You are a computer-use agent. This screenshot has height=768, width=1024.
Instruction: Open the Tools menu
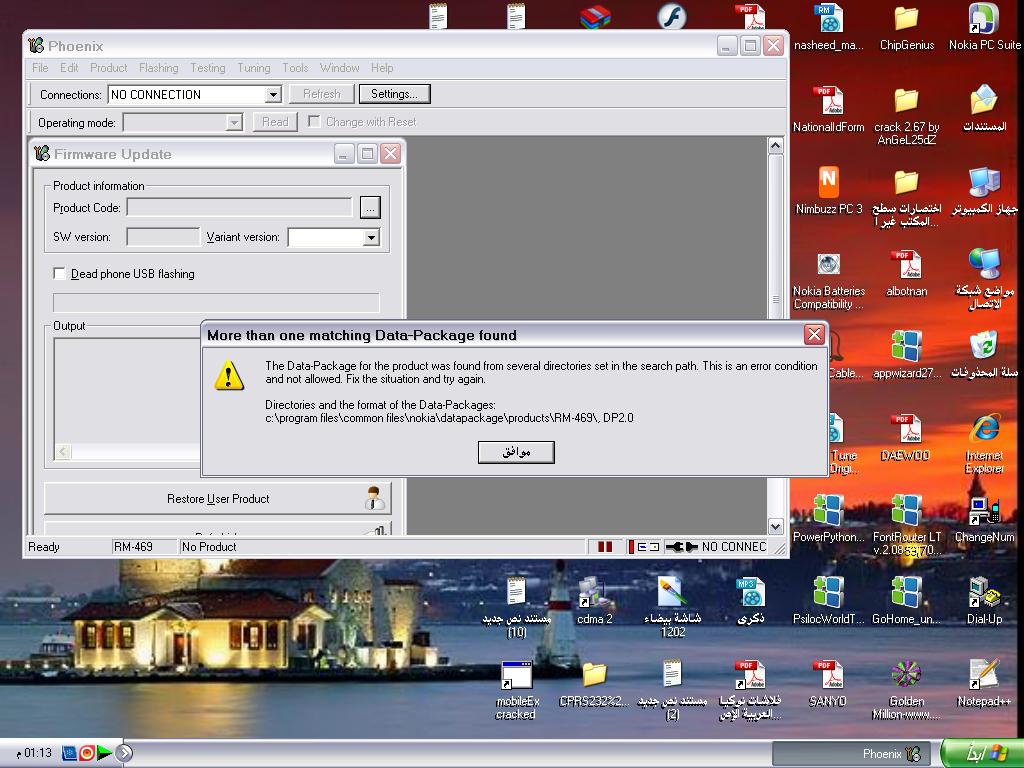coord(295,68)
